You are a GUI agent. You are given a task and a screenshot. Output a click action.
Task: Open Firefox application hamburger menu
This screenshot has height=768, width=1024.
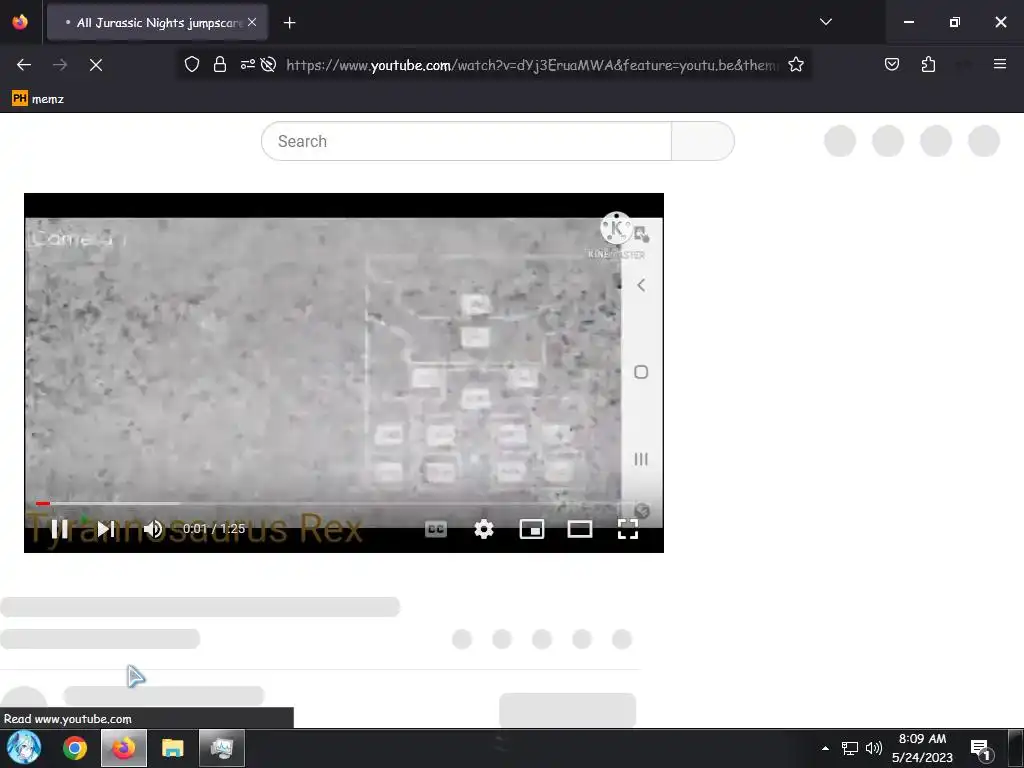tap(999, 64)
